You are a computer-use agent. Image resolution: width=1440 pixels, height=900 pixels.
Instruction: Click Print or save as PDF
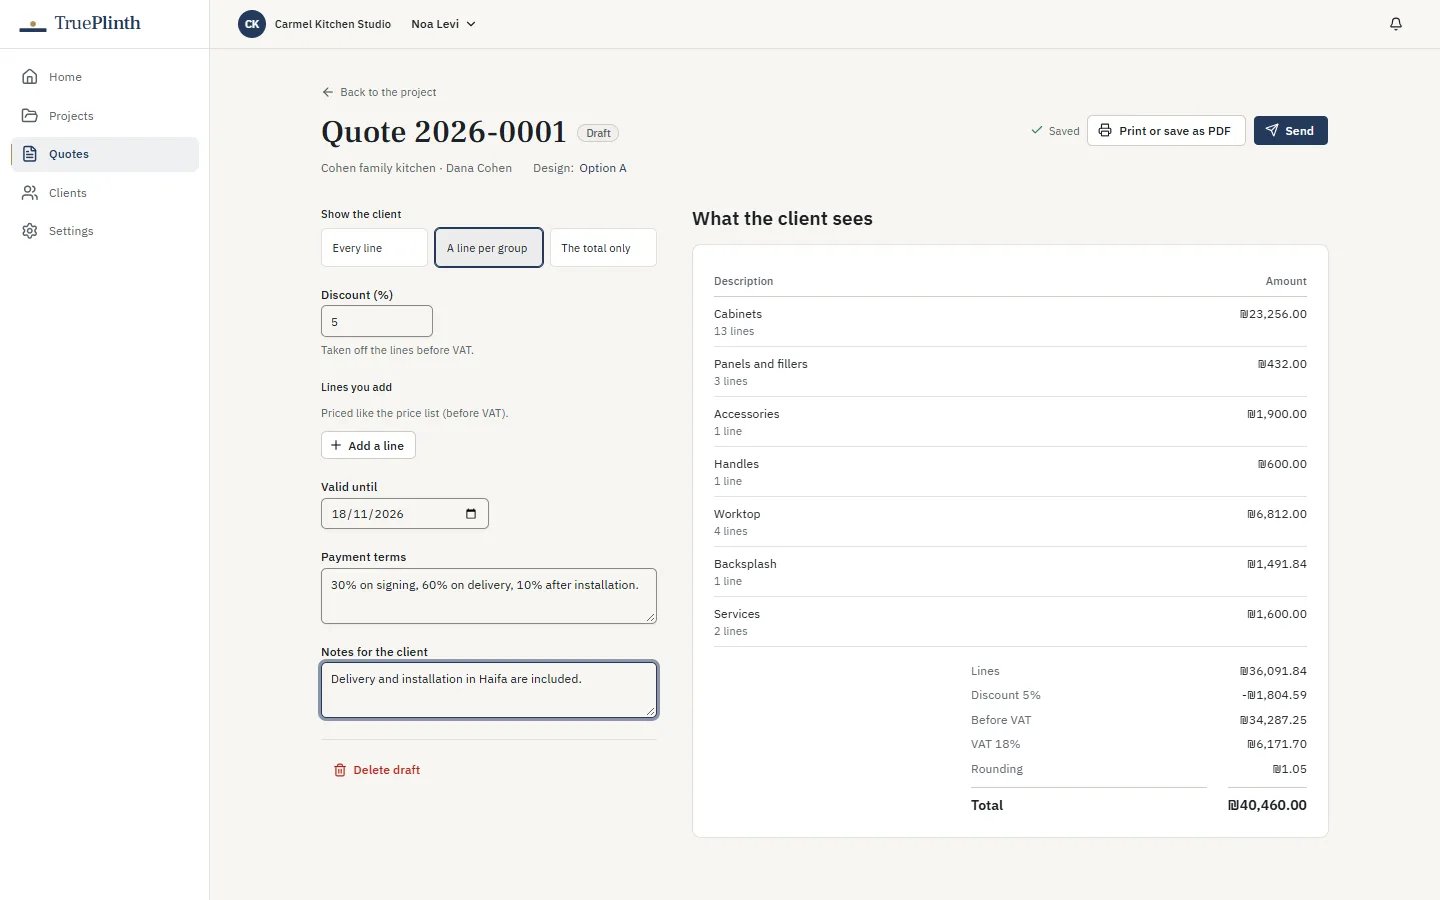coord(1166,131)
